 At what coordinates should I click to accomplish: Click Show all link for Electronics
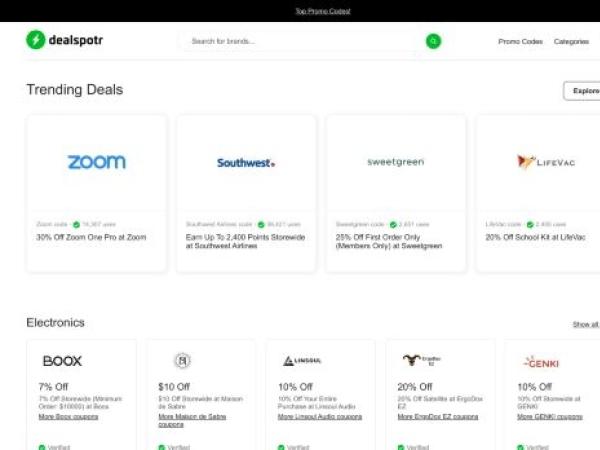pos(585,324)
